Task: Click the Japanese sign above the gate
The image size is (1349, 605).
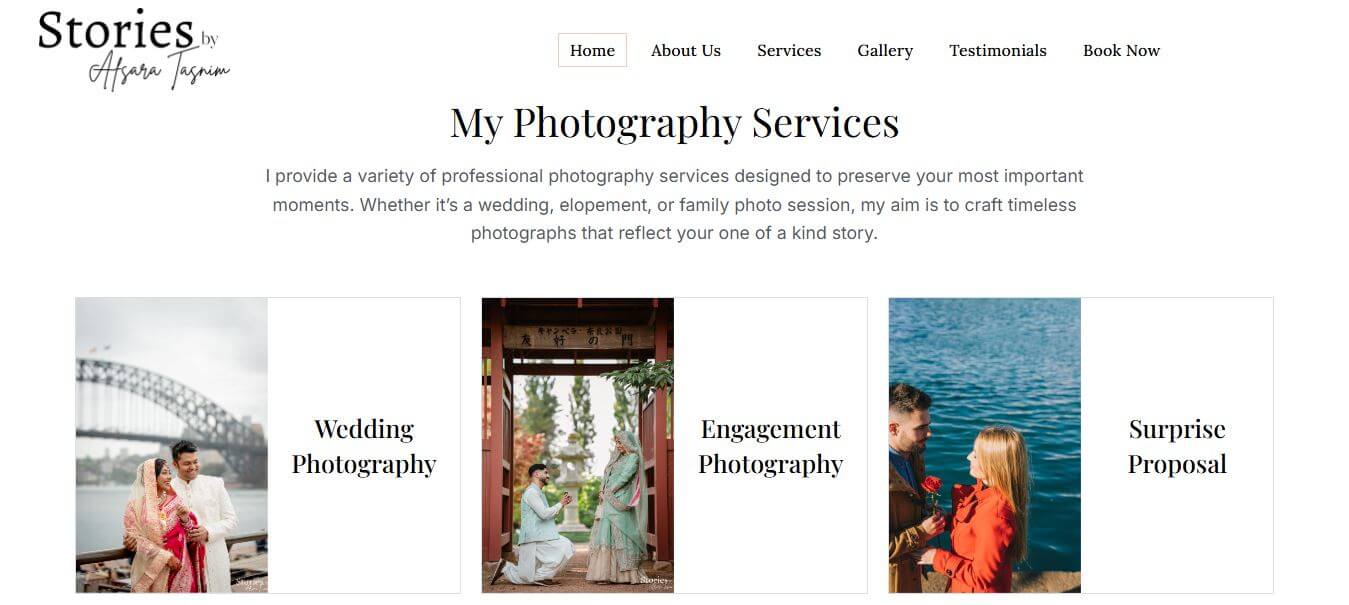Action: tap(577, 337)
